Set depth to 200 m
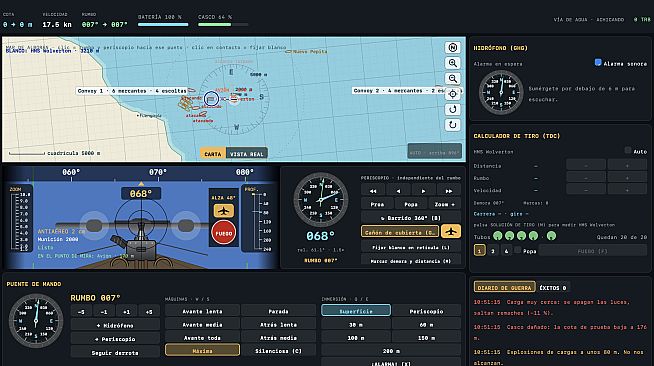This screenshot has width=654, height=366. [391, 351]
